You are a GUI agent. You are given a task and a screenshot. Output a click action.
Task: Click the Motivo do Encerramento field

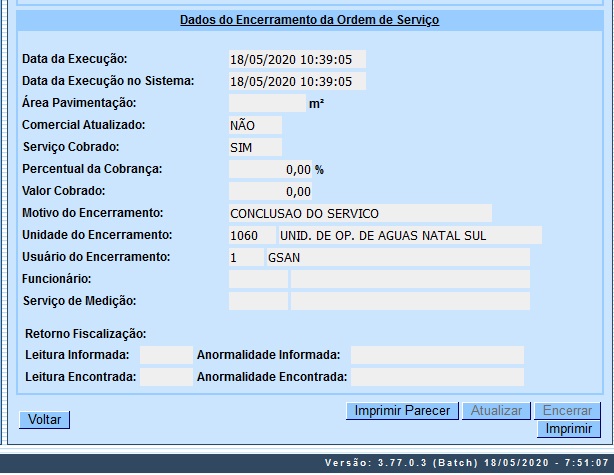(x=360, y=213)
